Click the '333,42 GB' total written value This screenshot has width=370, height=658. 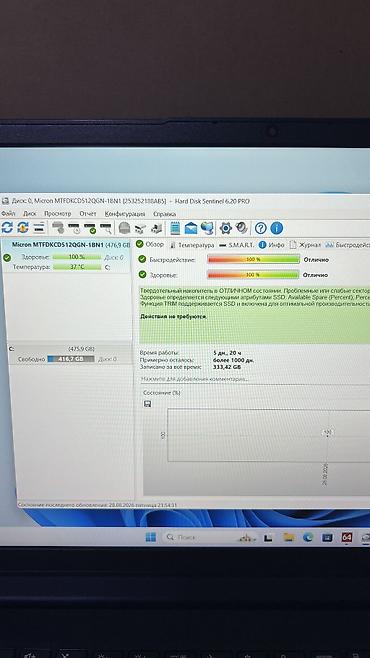(227, 367)
